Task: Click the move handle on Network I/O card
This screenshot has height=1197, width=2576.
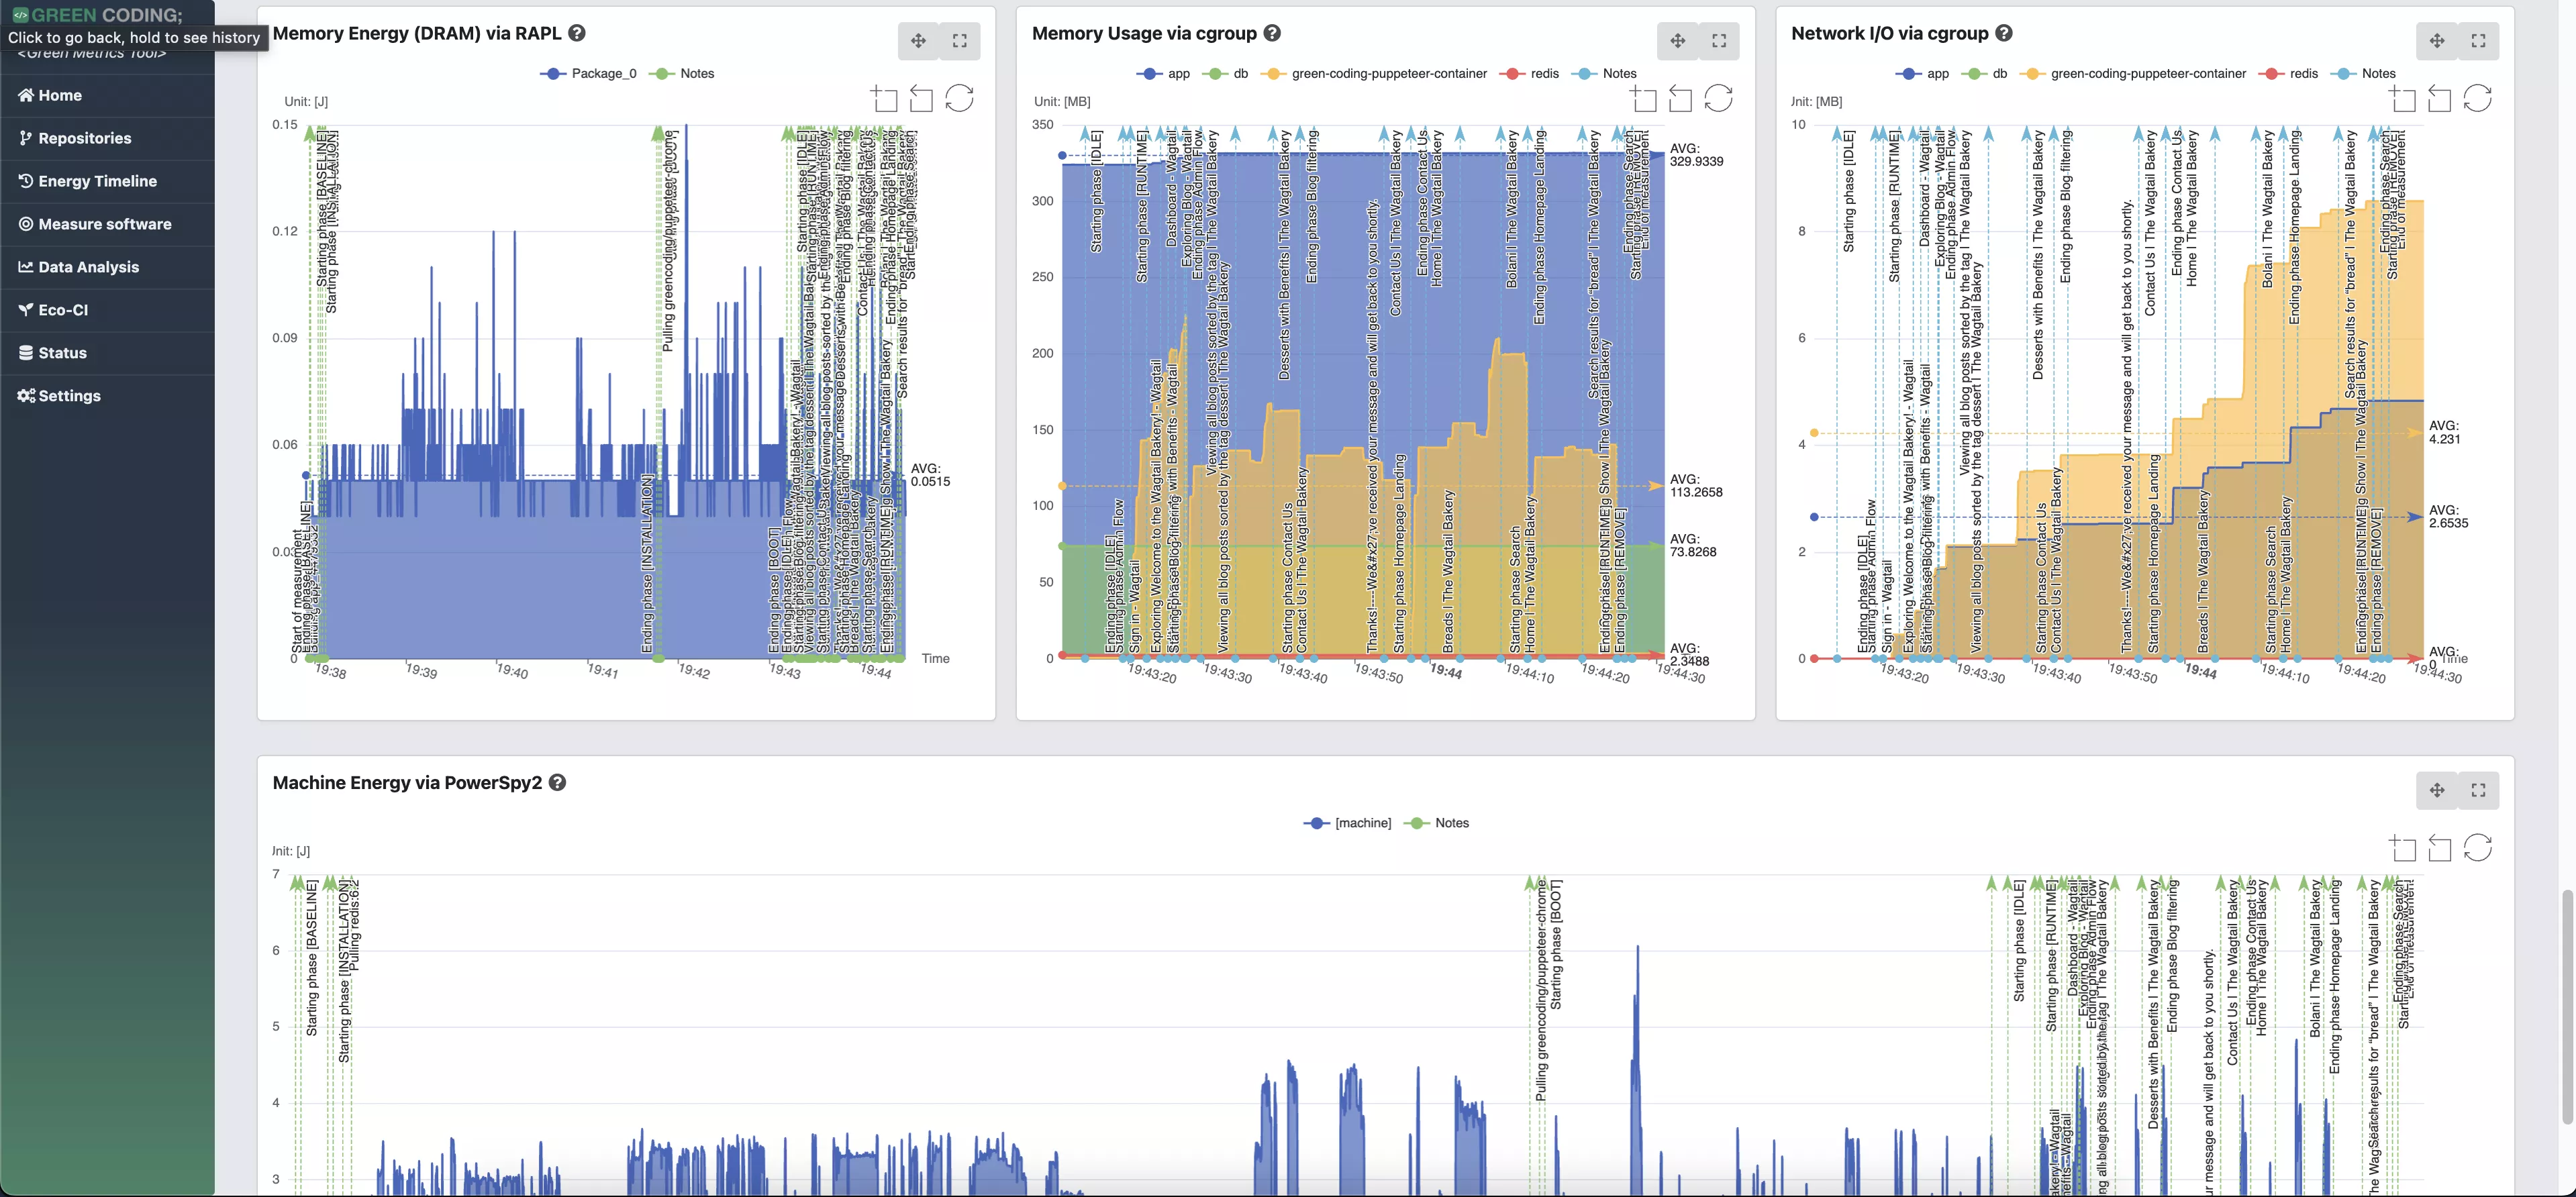Action: coord(2437,41)
